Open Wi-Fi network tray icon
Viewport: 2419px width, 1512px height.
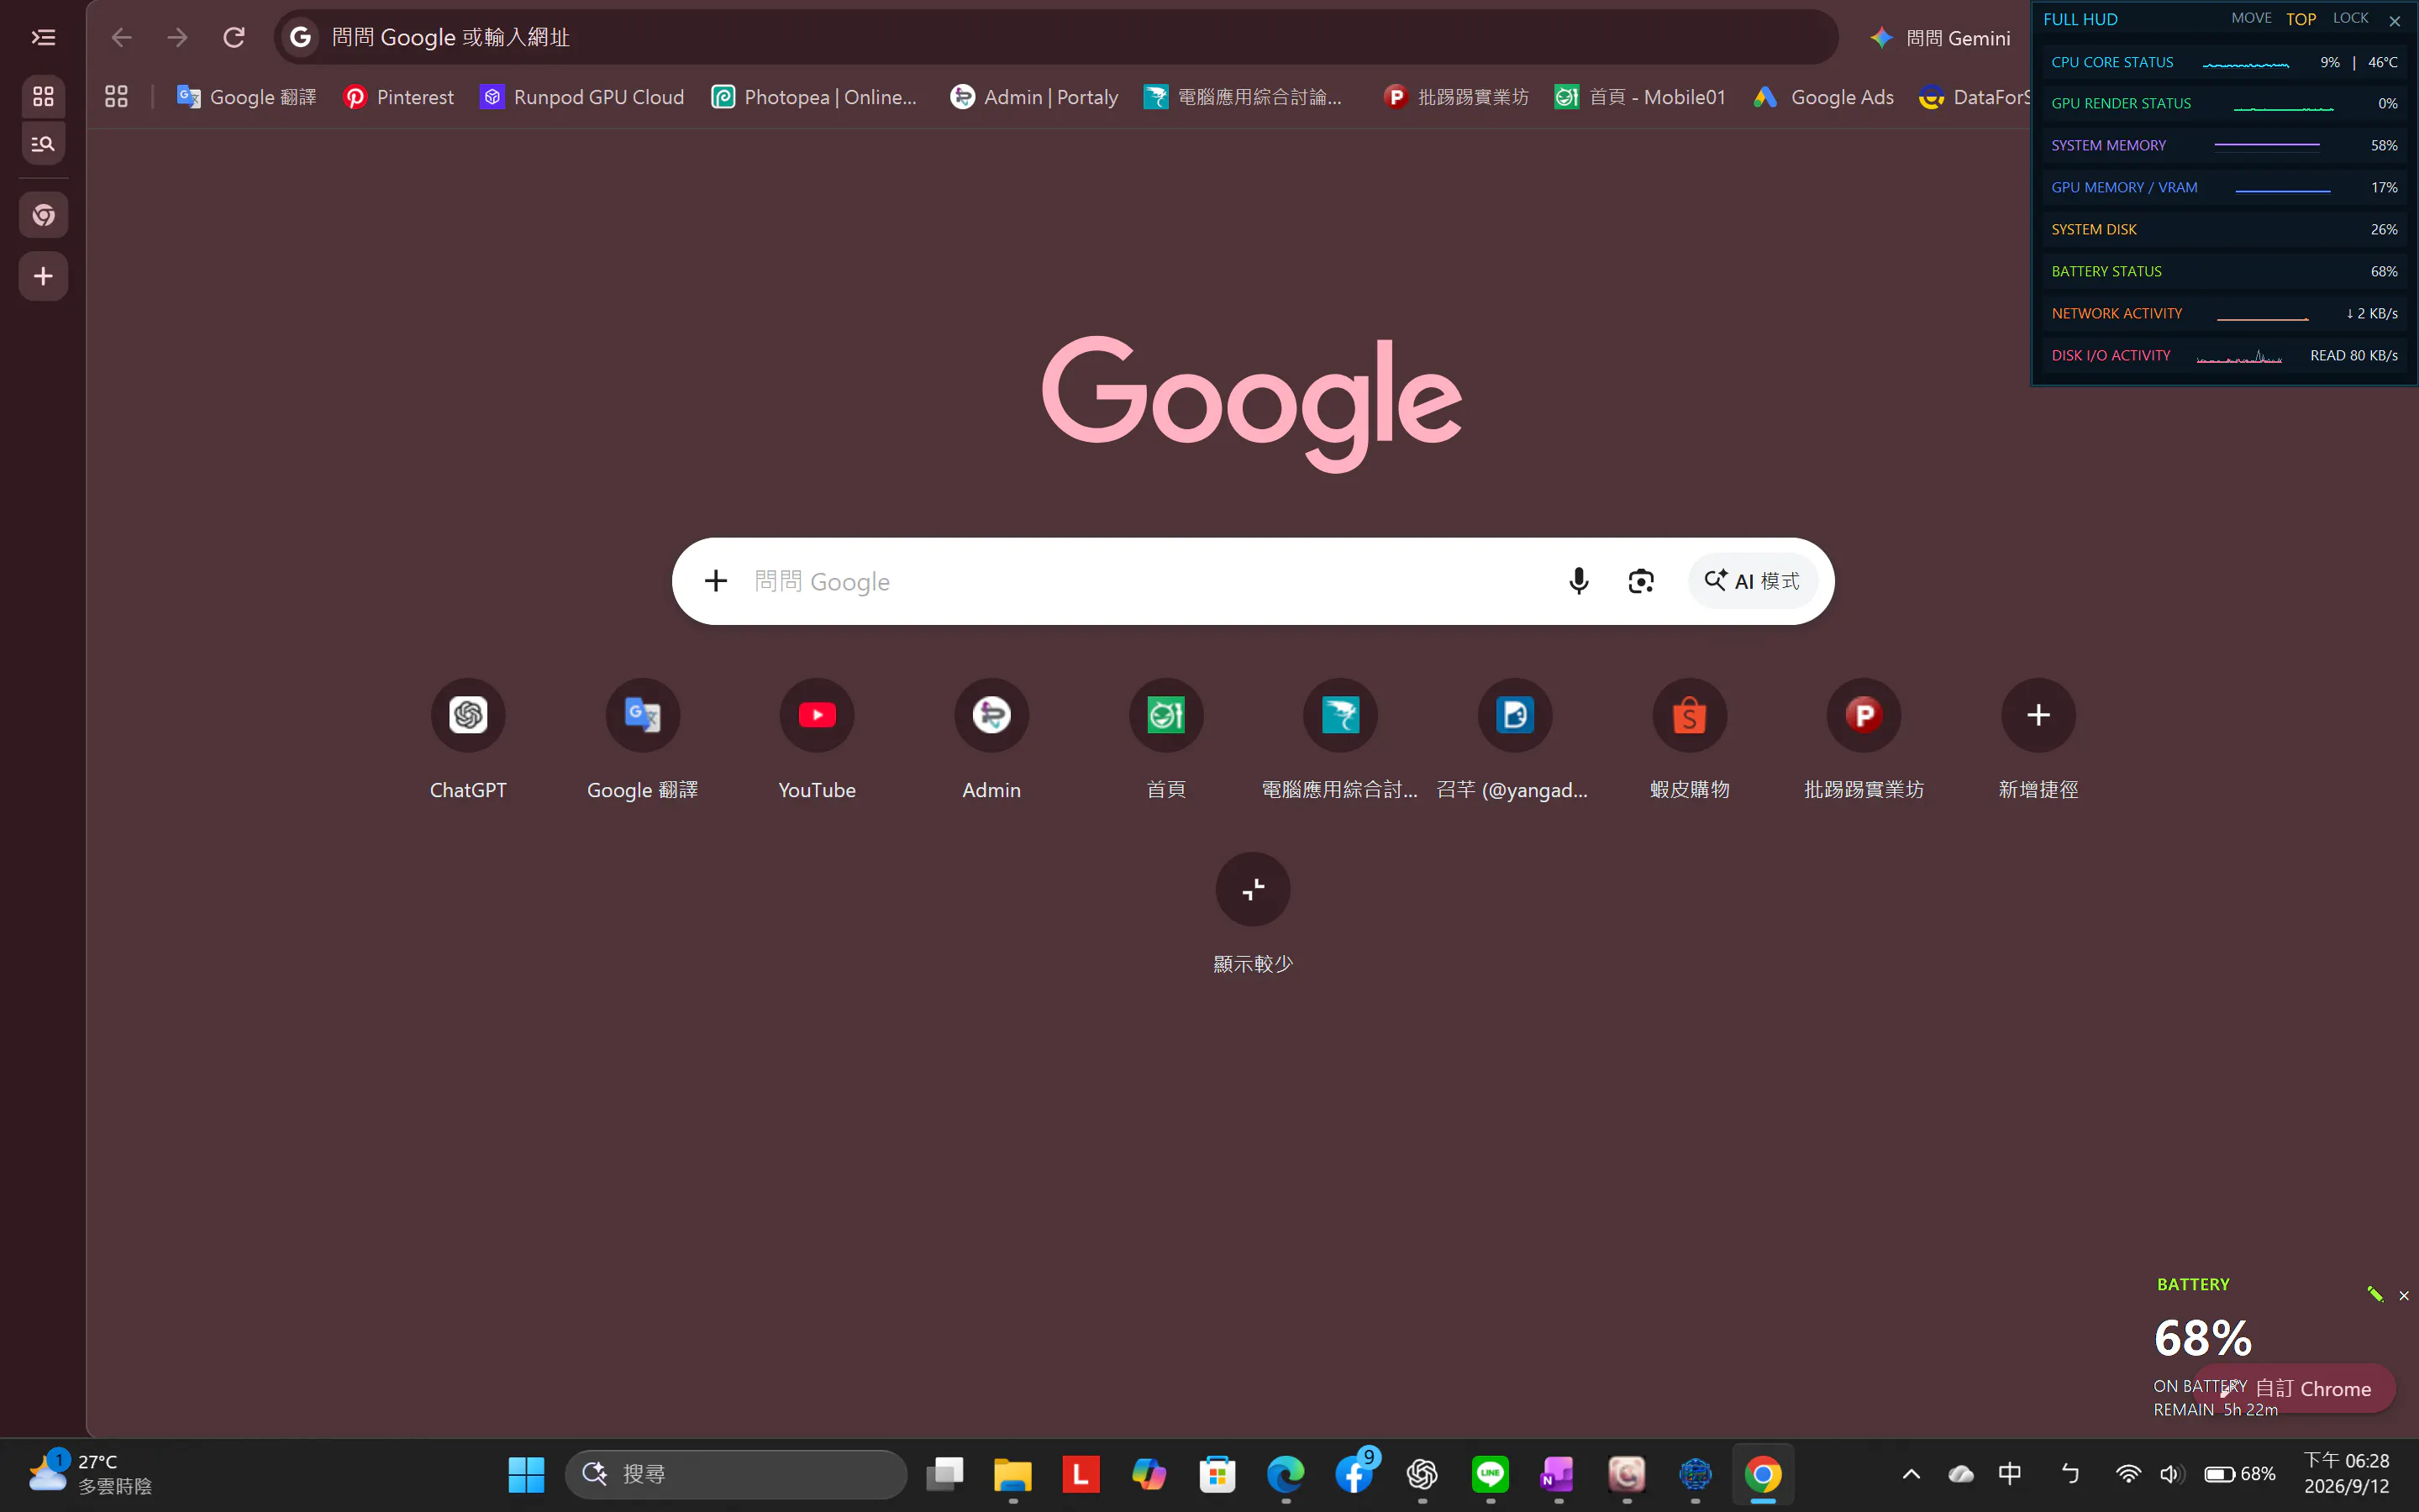(x=2127, y=1473)
